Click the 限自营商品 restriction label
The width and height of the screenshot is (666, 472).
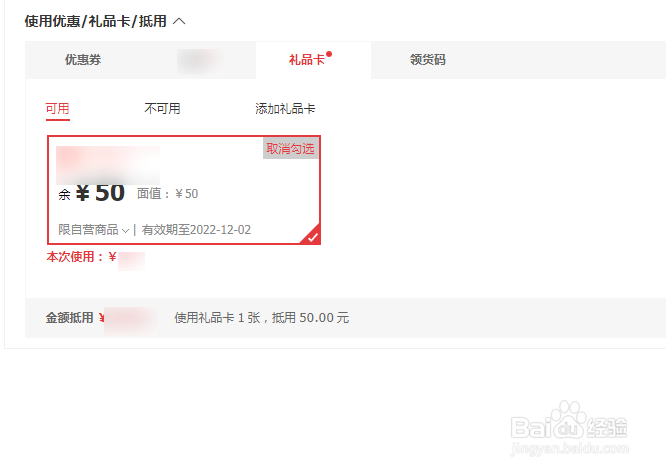(x=88, y=230)
